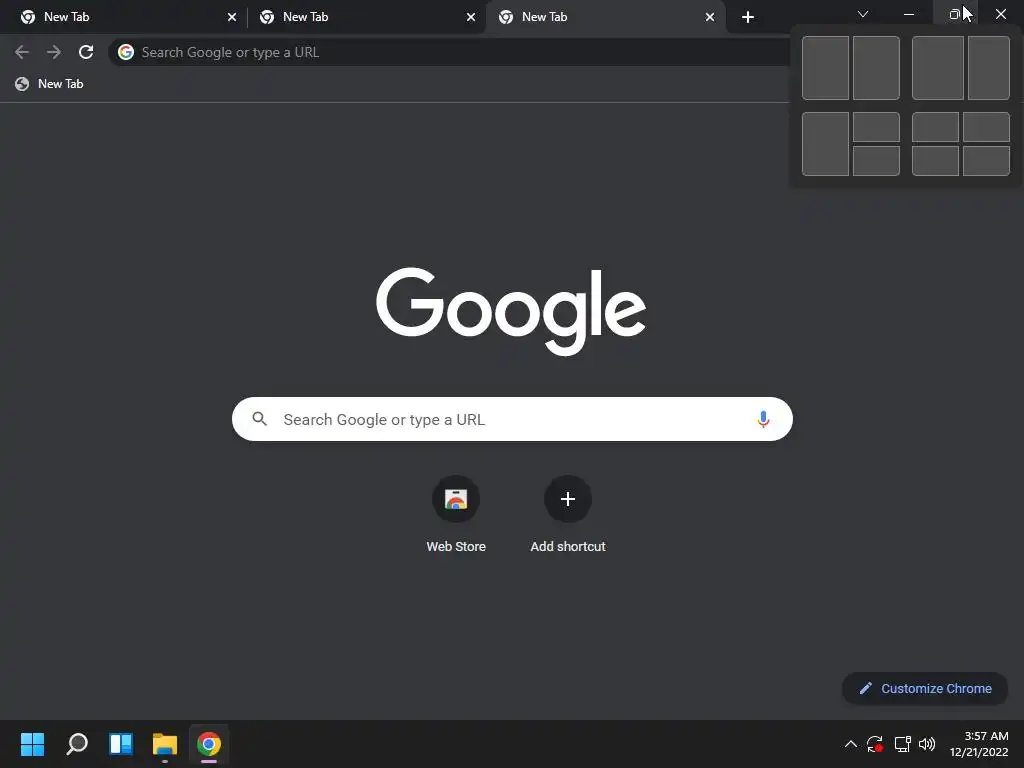Open the tab search chevron
The image size is (1024, 768).
(x=863, y=14)
